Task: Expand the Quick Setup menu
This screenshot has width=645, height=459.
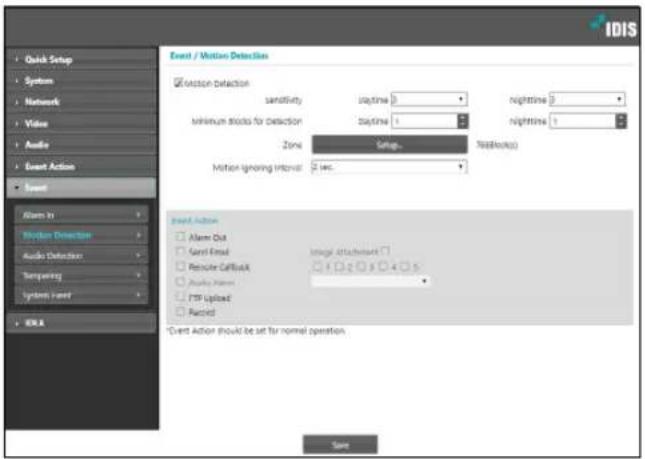Action: [81, 59]
